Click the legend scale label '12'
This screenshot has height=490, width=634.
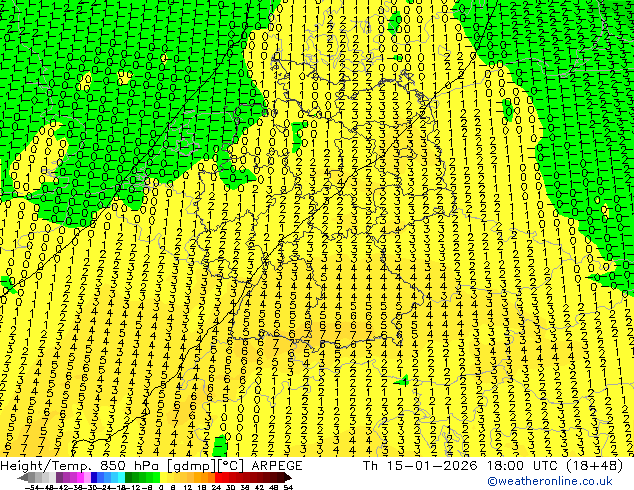188,487
